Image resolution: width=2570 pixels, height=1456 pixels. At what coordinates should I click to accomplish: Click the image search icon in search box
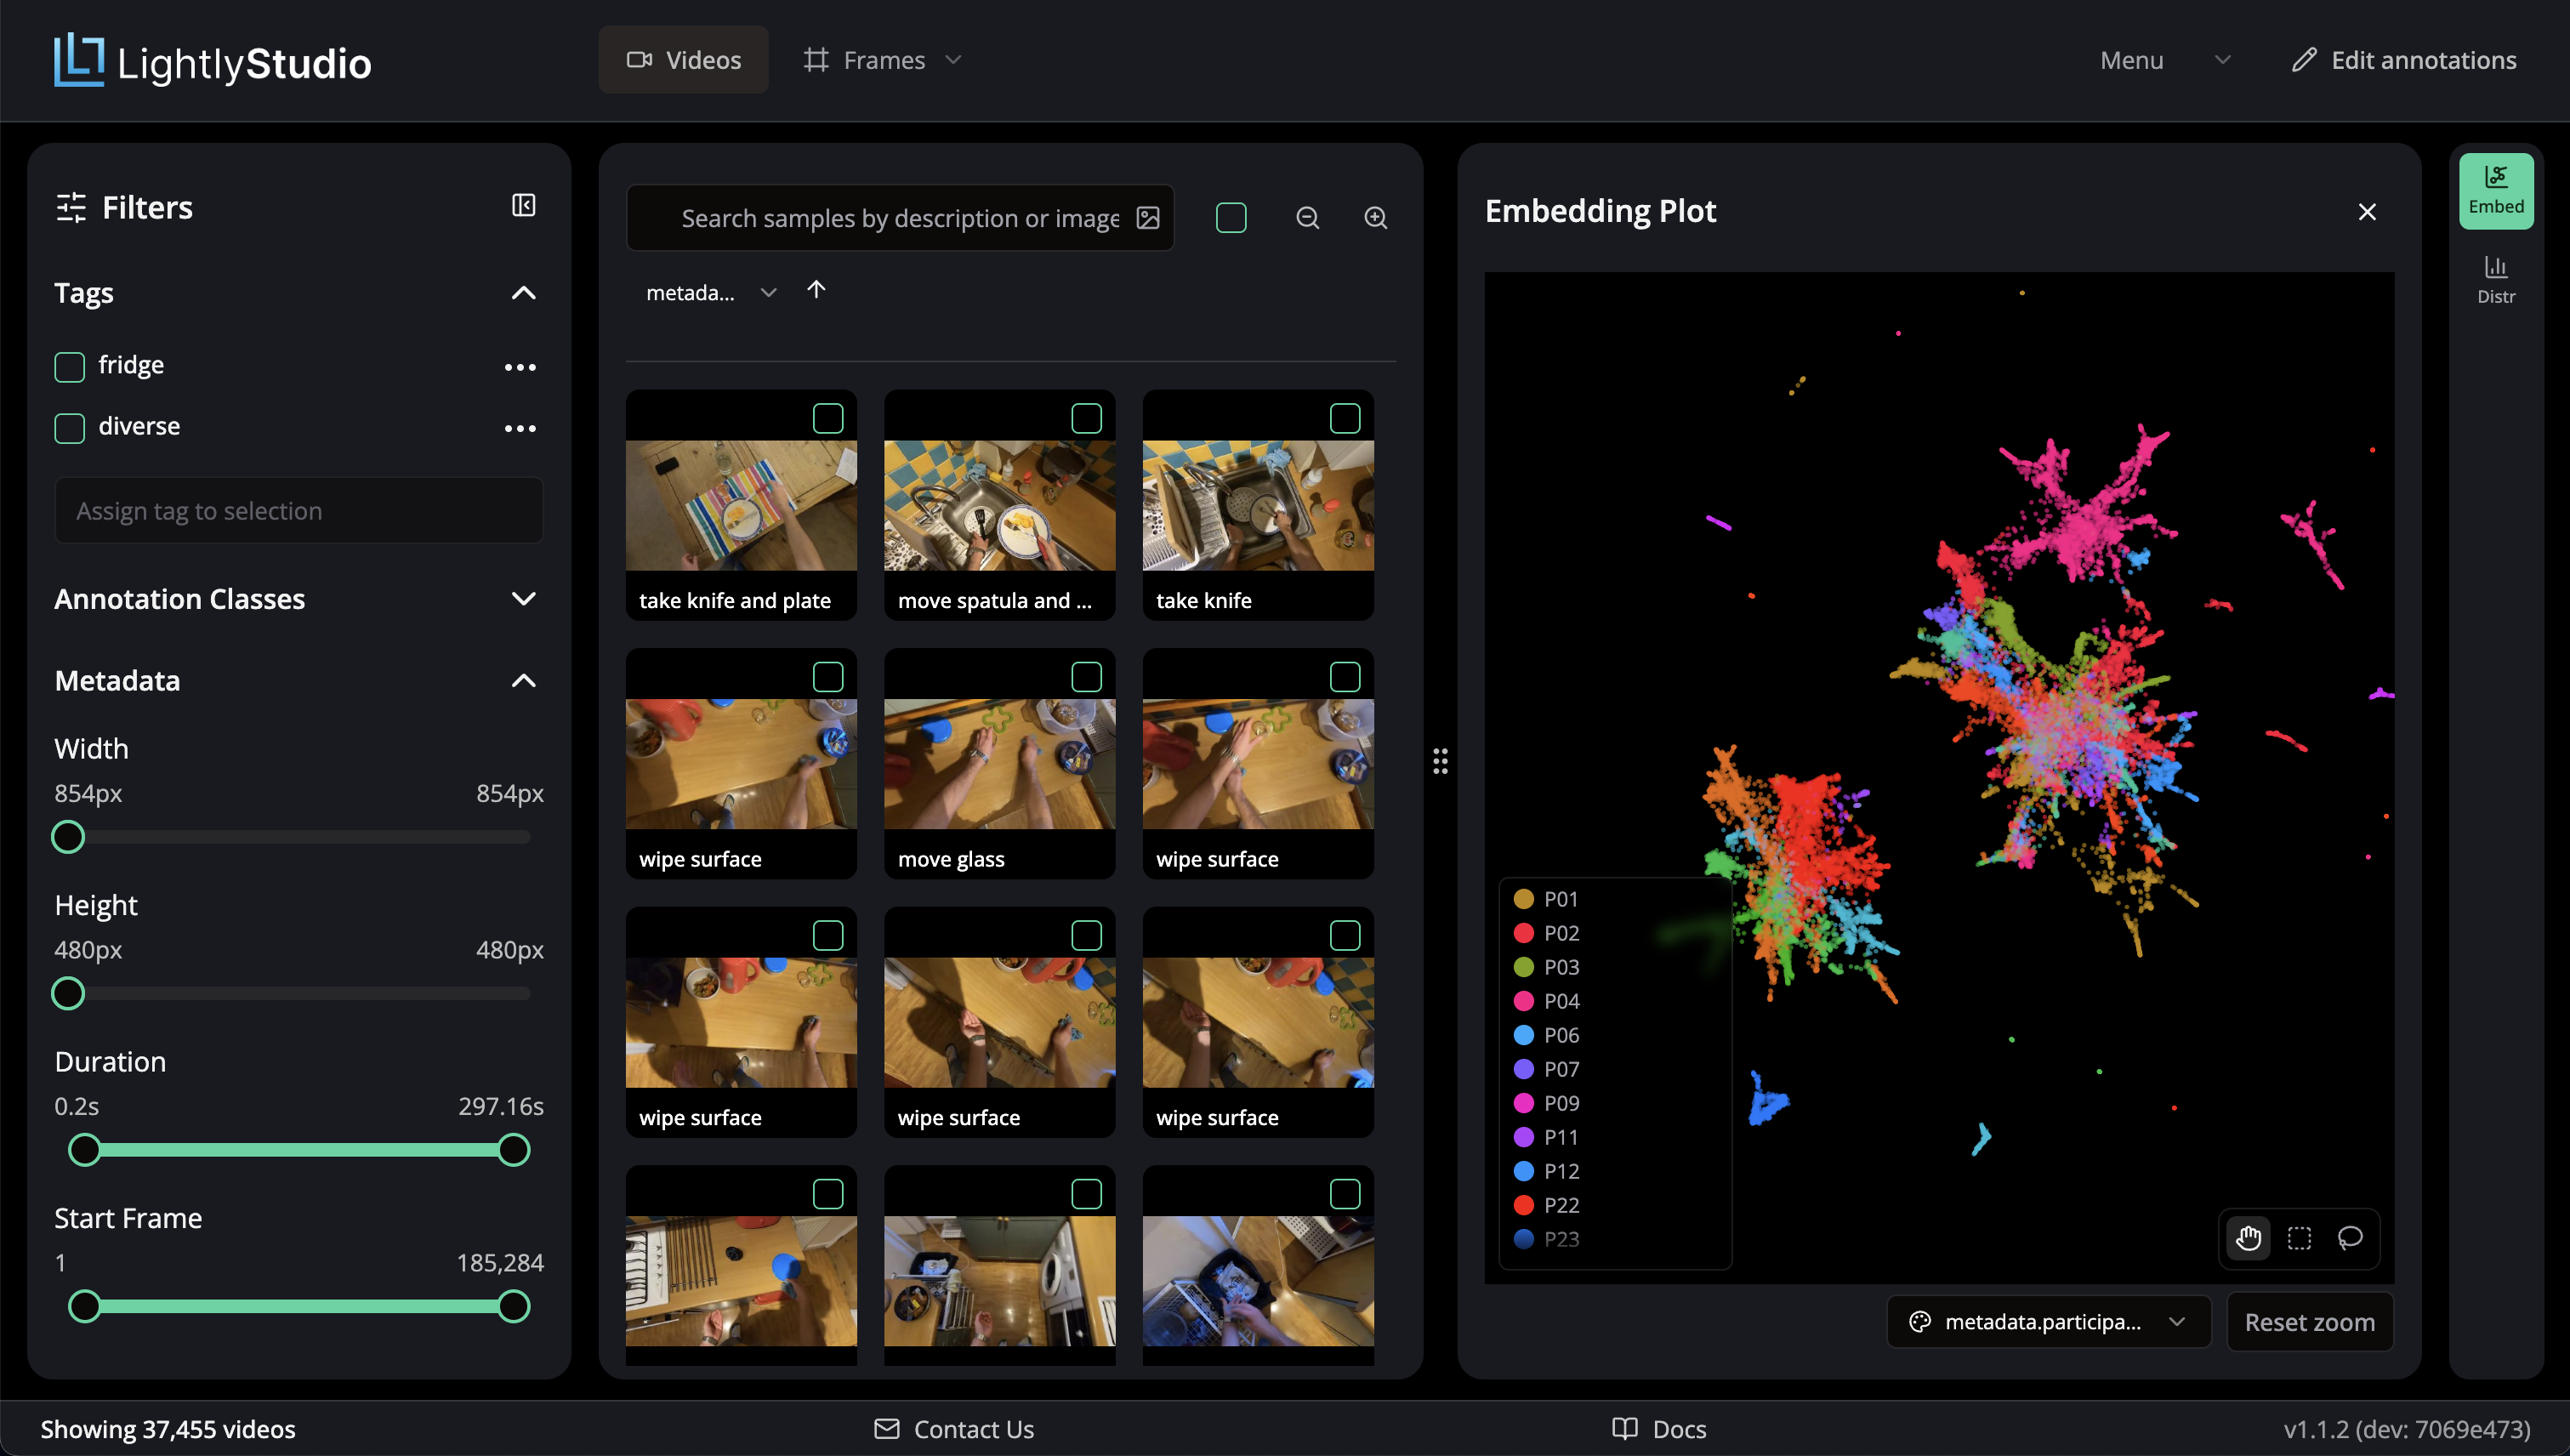1148,218
